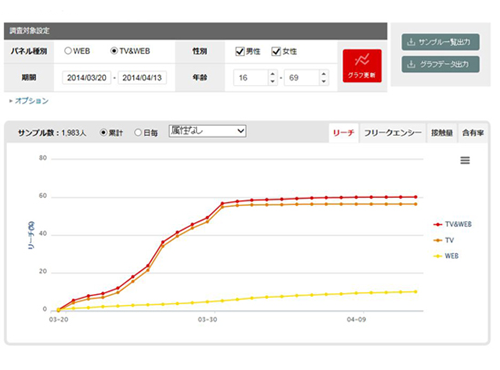Viewport: 500px width, 370px height.
Task: Toggle the TV&WEB series in chart legend
Action: (x=452, y=224)
